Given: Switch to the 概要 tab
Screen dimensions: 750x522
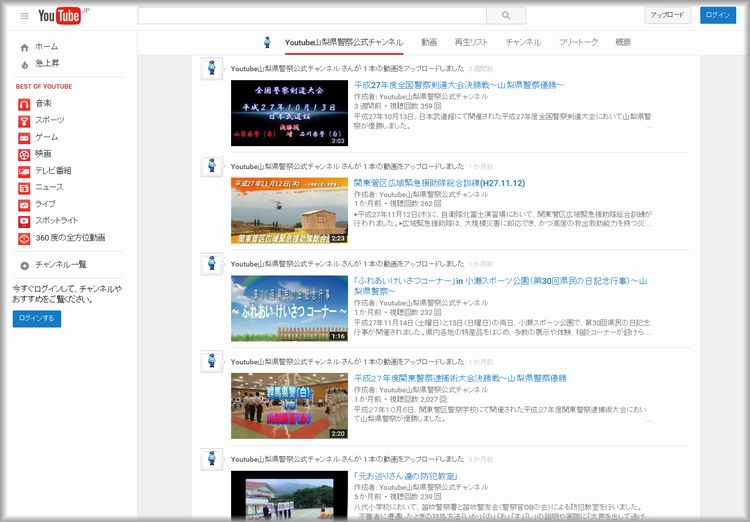Looking at the screenshot, I should (623, 43).
